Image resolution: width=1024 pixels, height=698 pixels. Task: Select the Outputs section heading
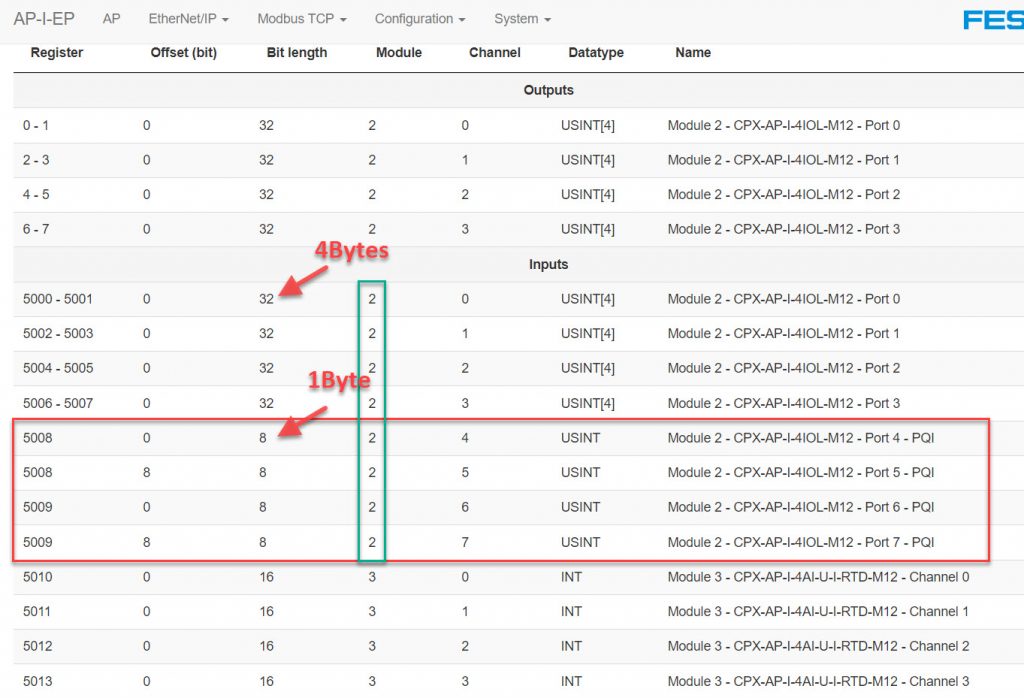coord(549,90)
